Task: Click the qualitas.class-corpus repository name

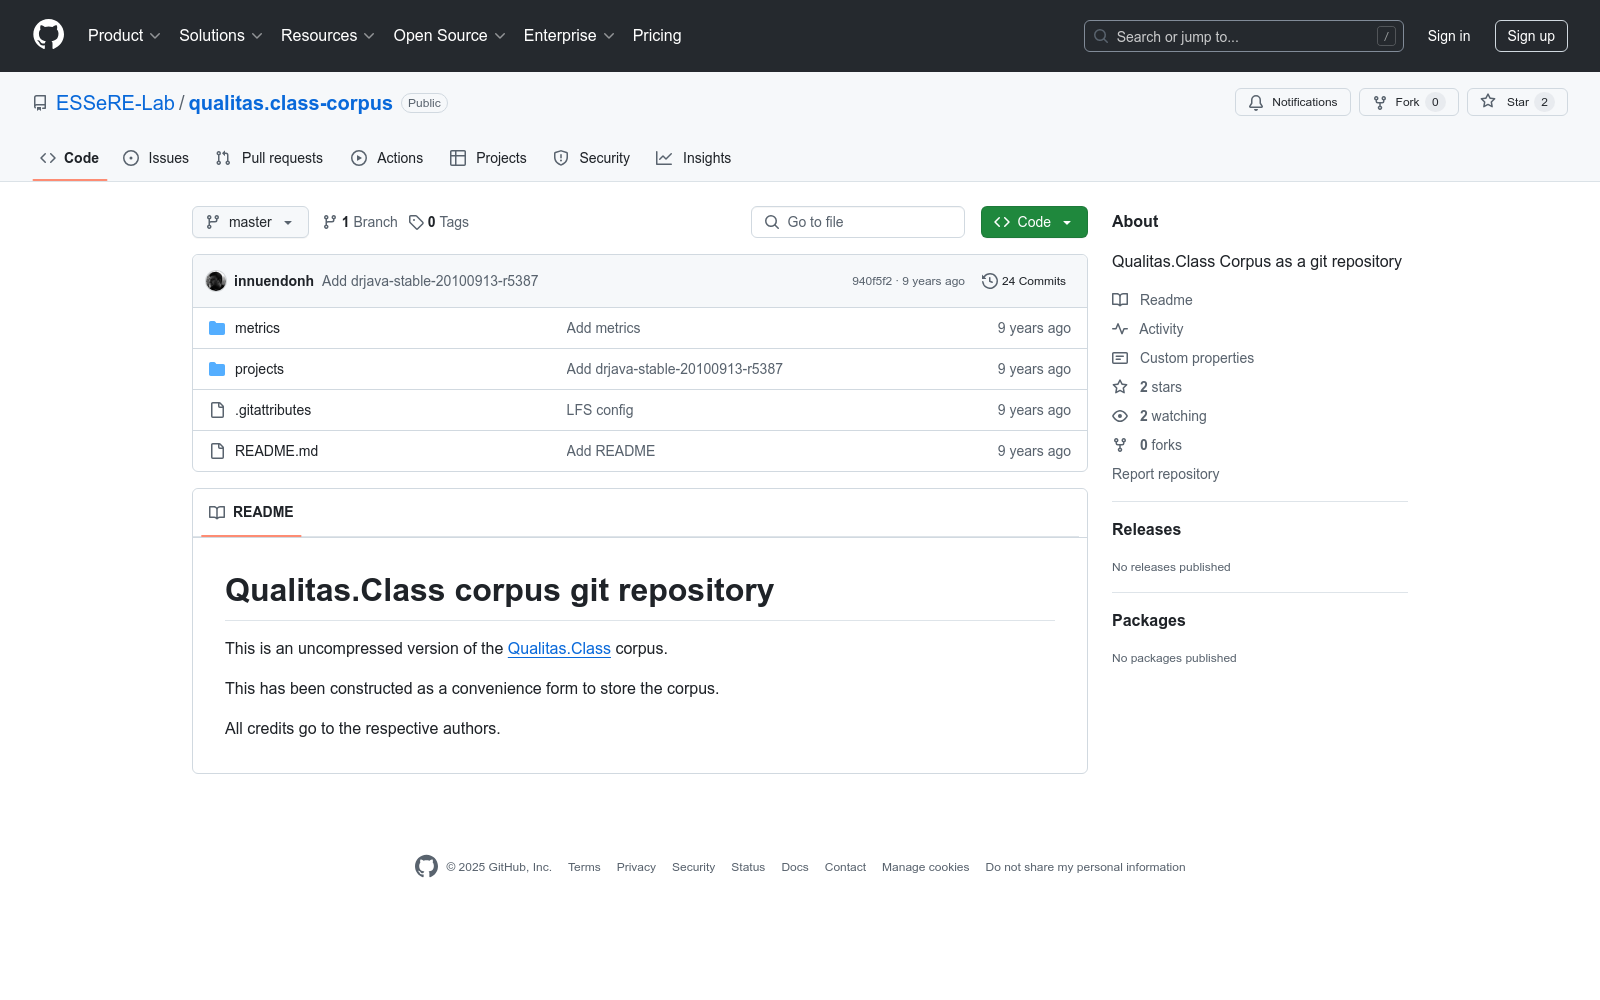Action: 291,103
